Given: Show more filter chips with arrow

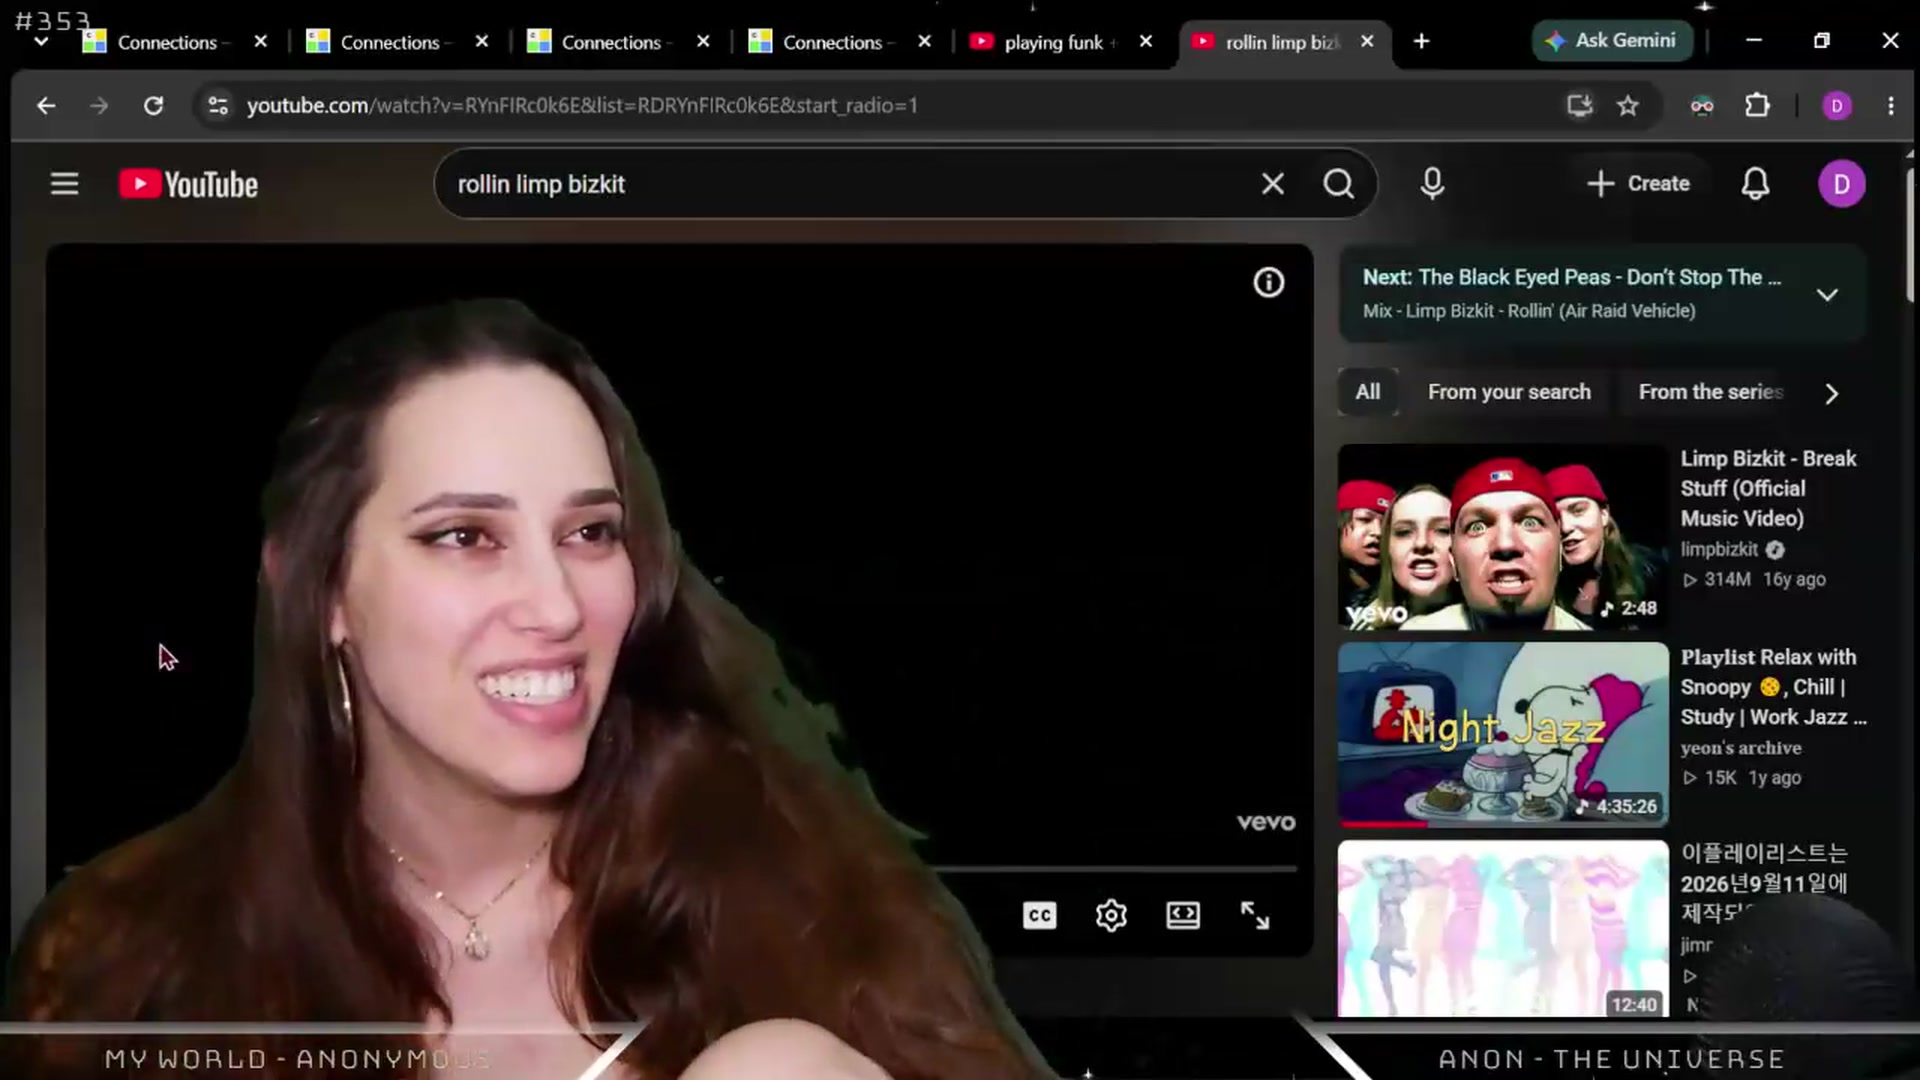Looking at the screenshot, I should [1831, 394].
